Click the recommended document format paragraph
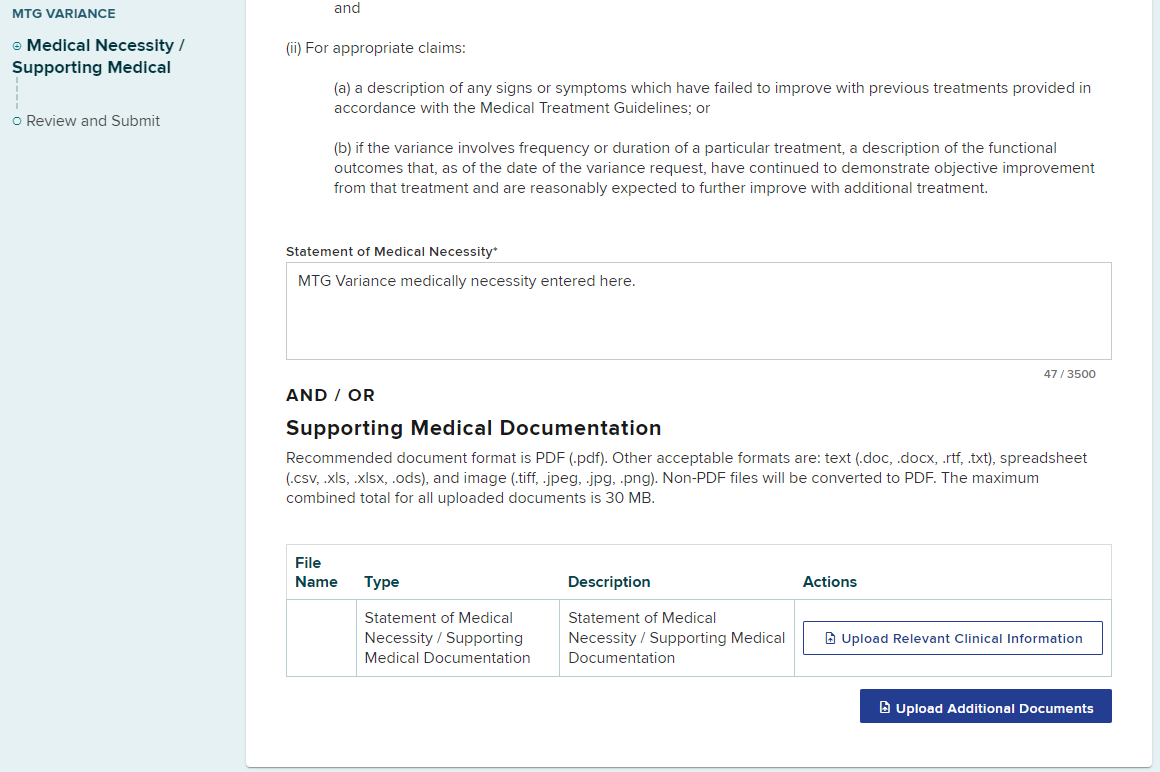The width and height of the screenshot is (1160, 772). point(686,478)
